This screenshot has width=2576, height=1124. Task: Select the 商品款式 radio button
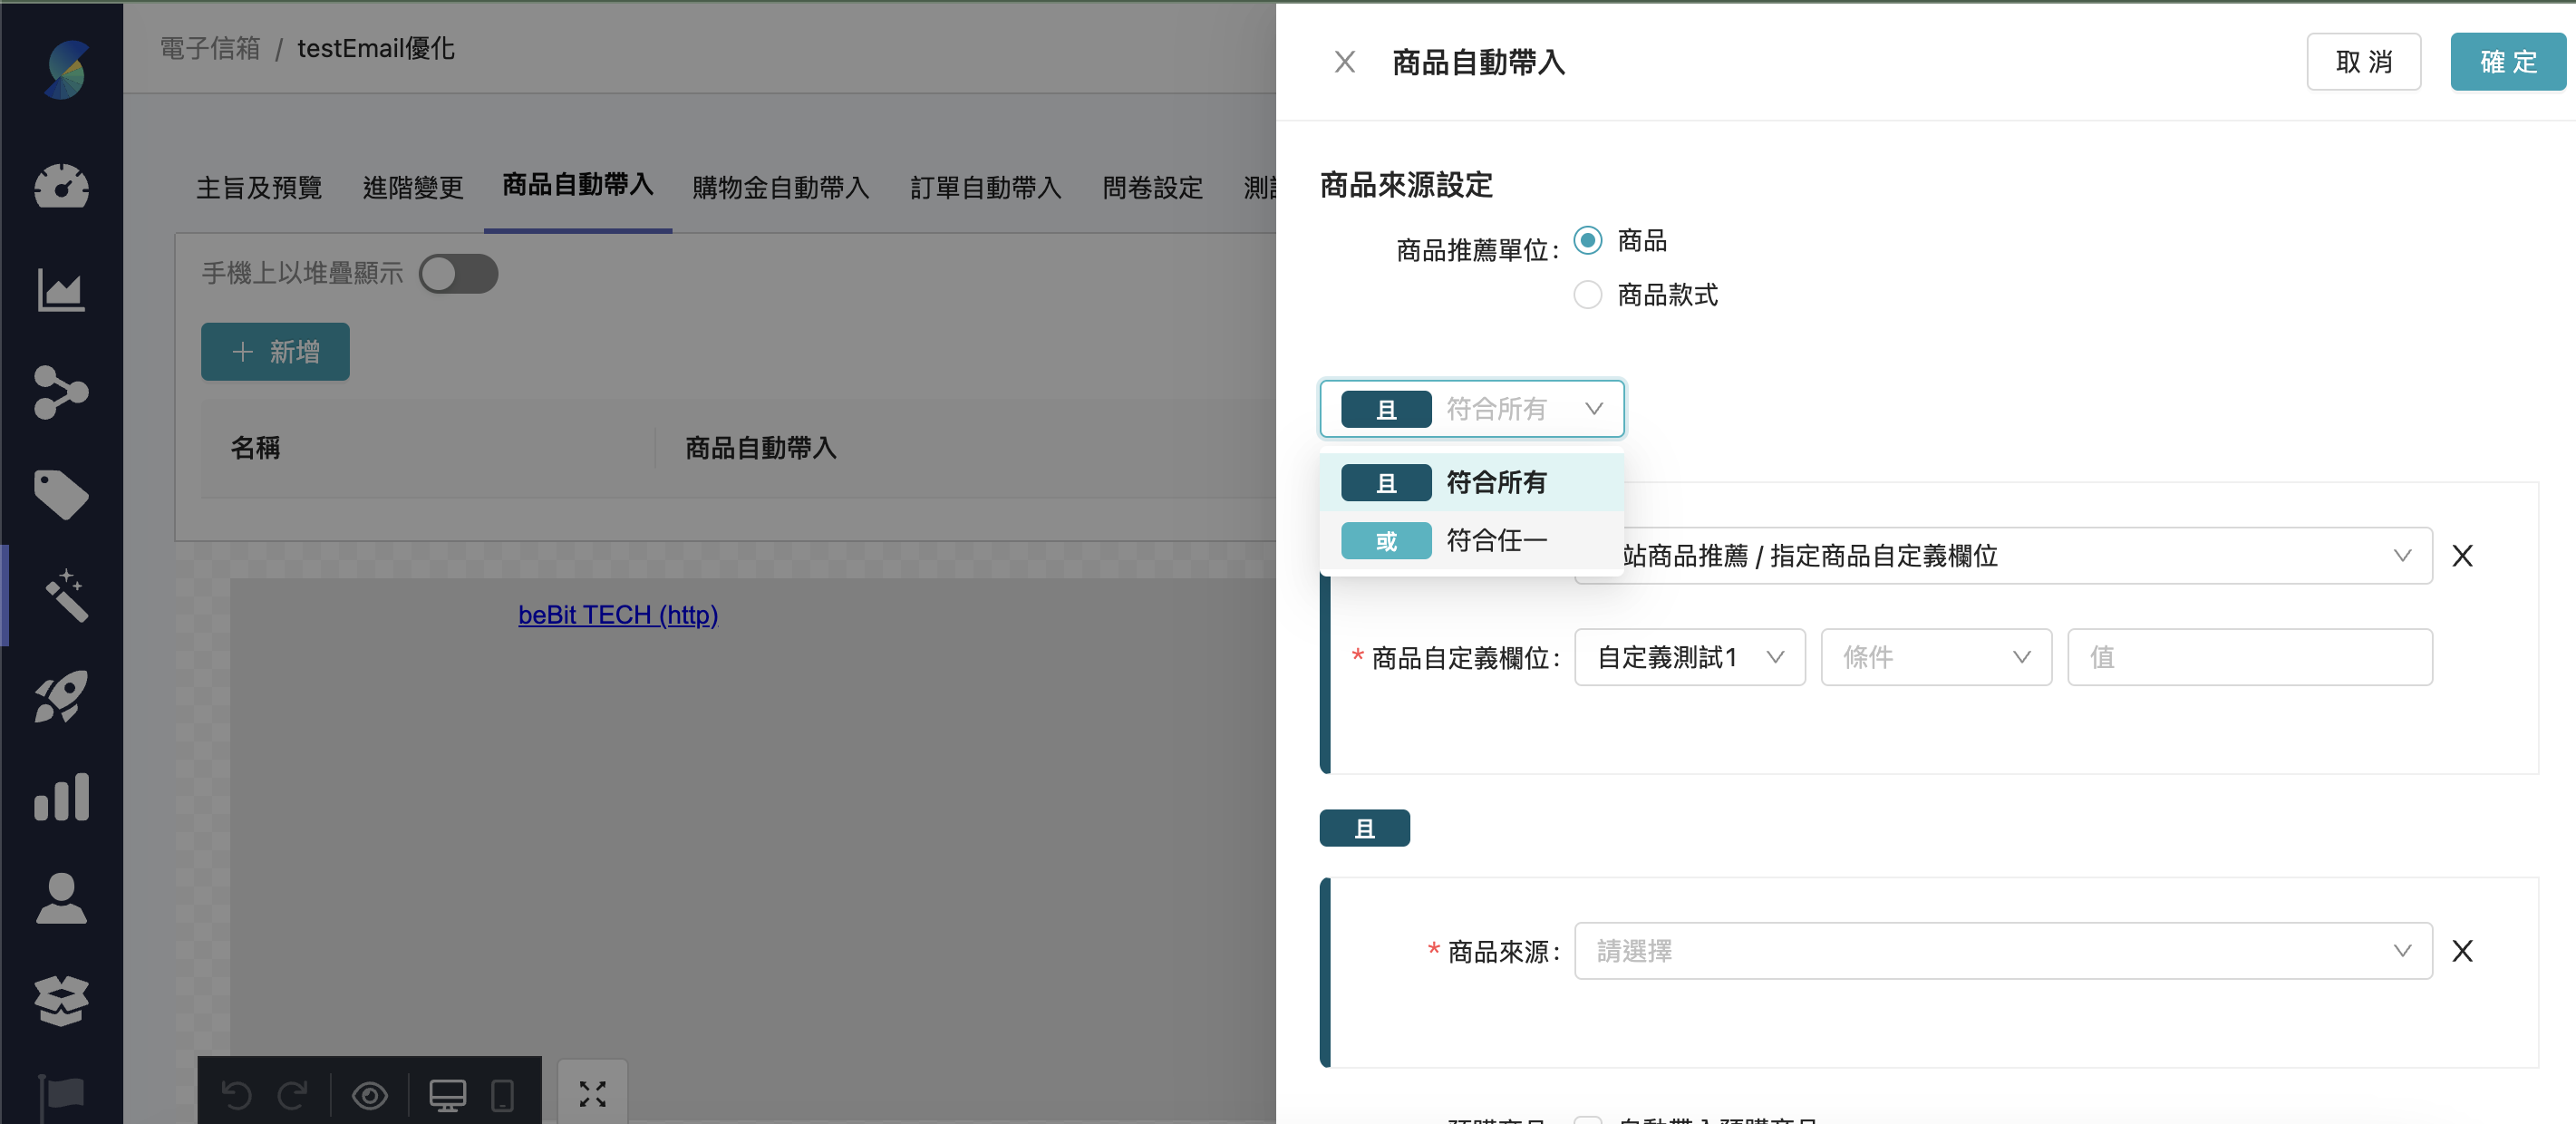tap(1587, 294)
